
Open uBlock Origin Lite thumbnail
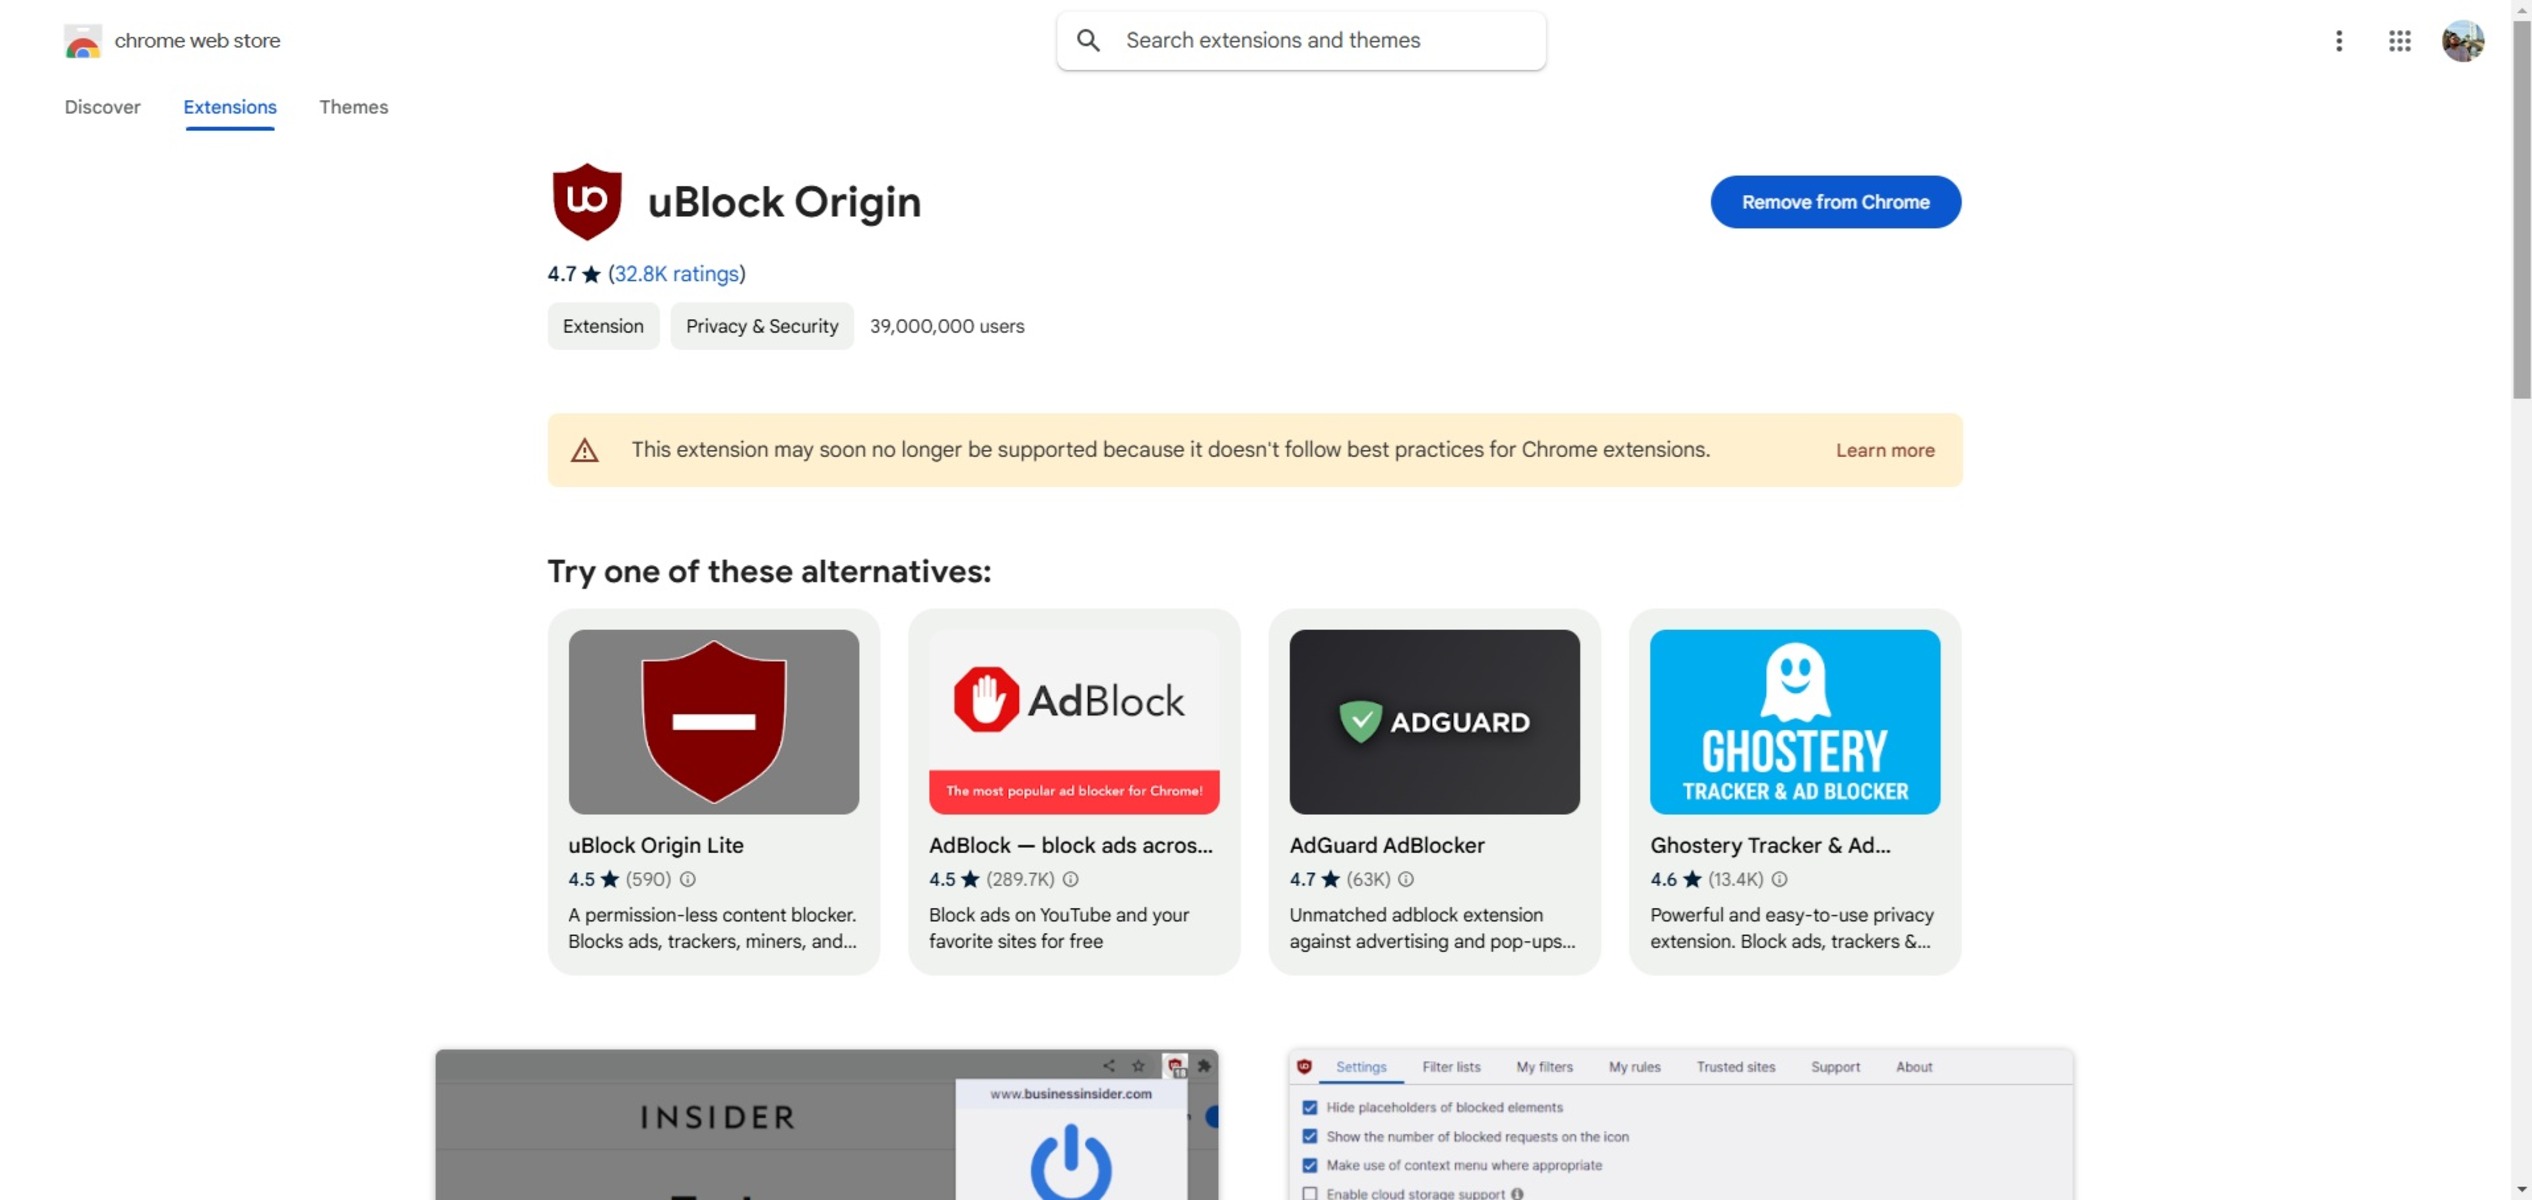click(713, 721)
